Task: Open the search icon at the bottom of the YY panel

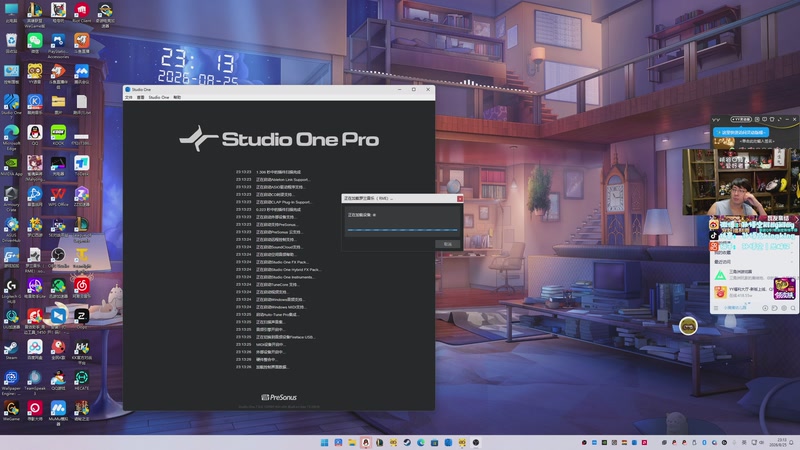Action: point(793,308)
